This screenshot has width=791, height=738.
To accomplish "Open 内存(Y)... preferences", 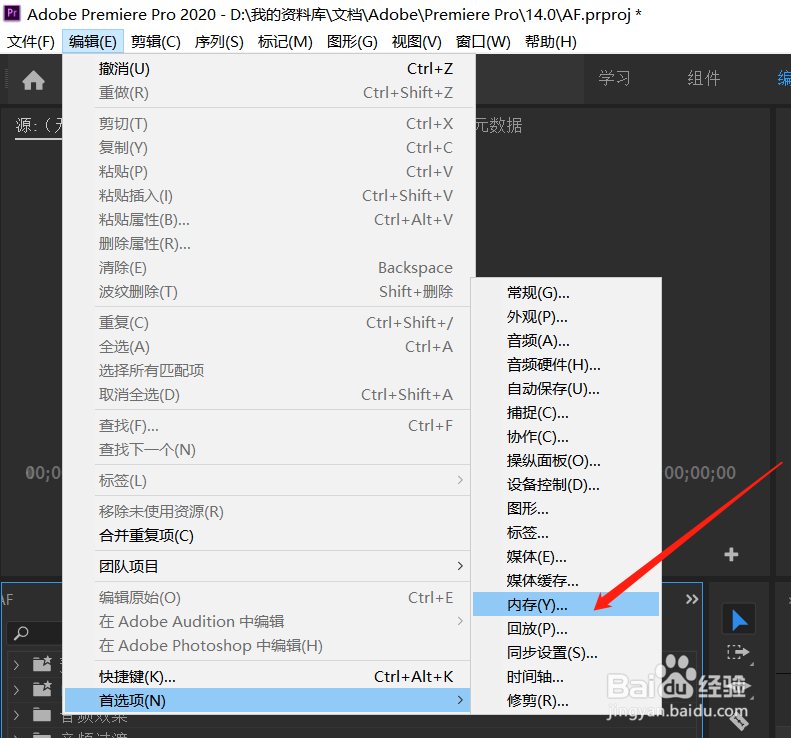I will [x=566, y=604].
